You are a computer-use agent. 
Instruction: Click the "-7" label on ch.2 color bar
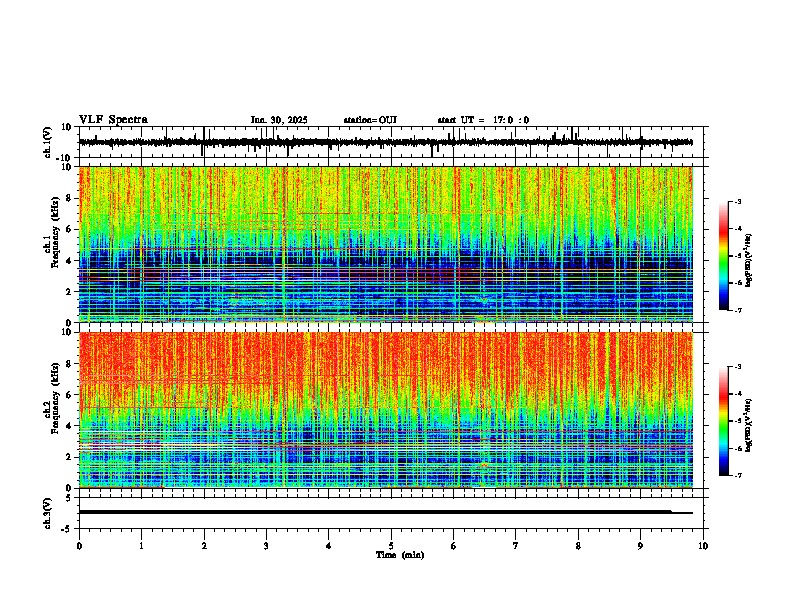tap(737, 475)
